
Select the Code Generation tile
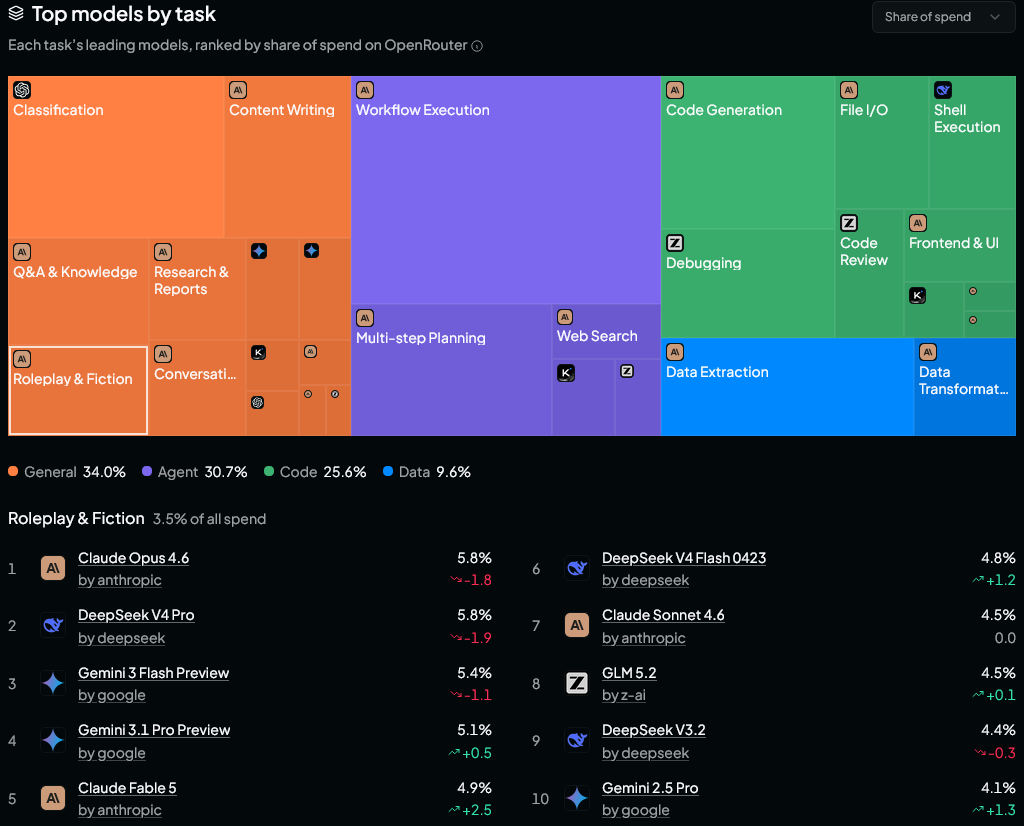coord(747,152)
